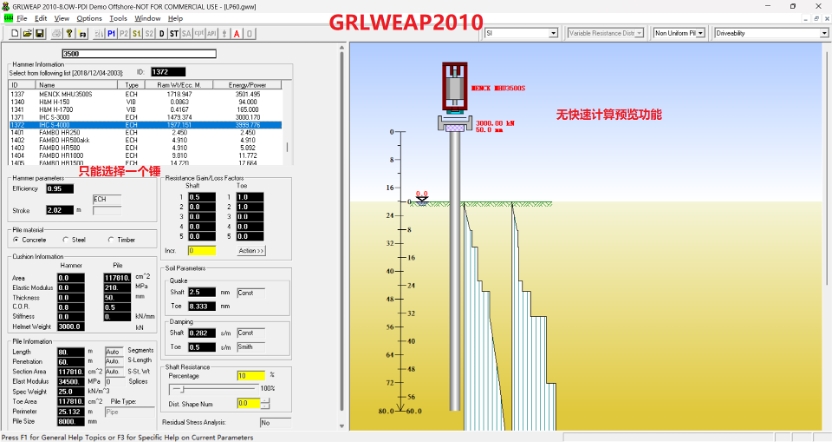832x442 pixels.
Task: Open the Options menu
Action: [89, 18]
